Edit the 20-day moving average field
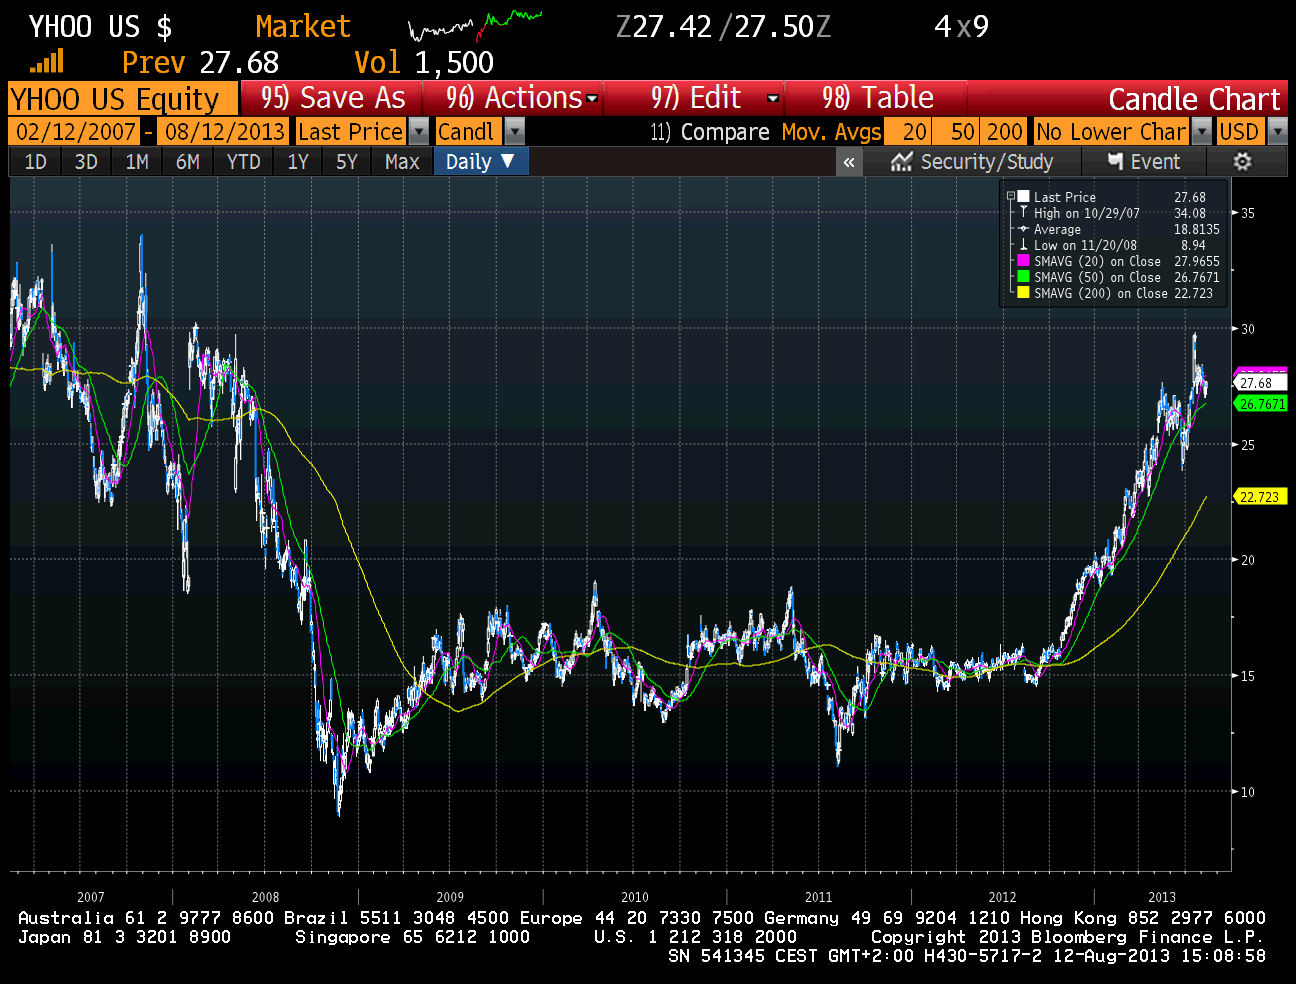This screenshot has height=984, width=1296. [908, 132]
